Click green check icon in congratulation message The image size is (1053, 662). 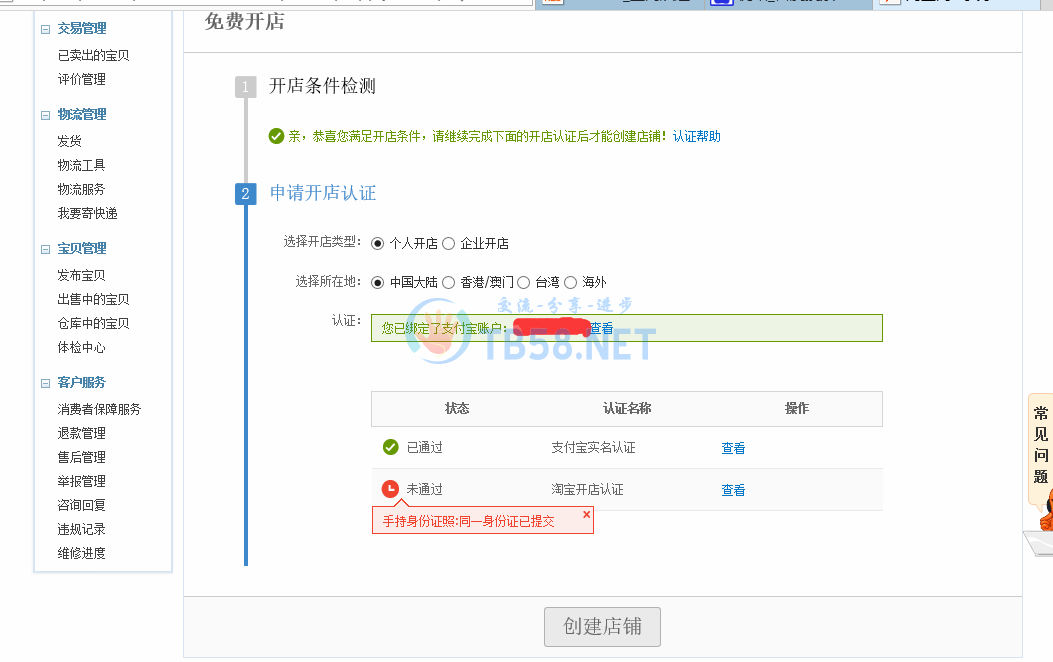tap(276, 136)
